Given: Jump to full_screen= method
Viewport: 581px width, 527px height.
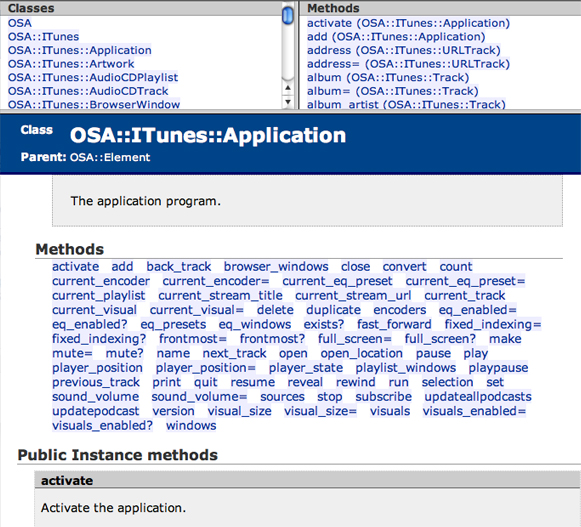Looking at the screenshot, I should pyautogui.click(x=355, y=339).
